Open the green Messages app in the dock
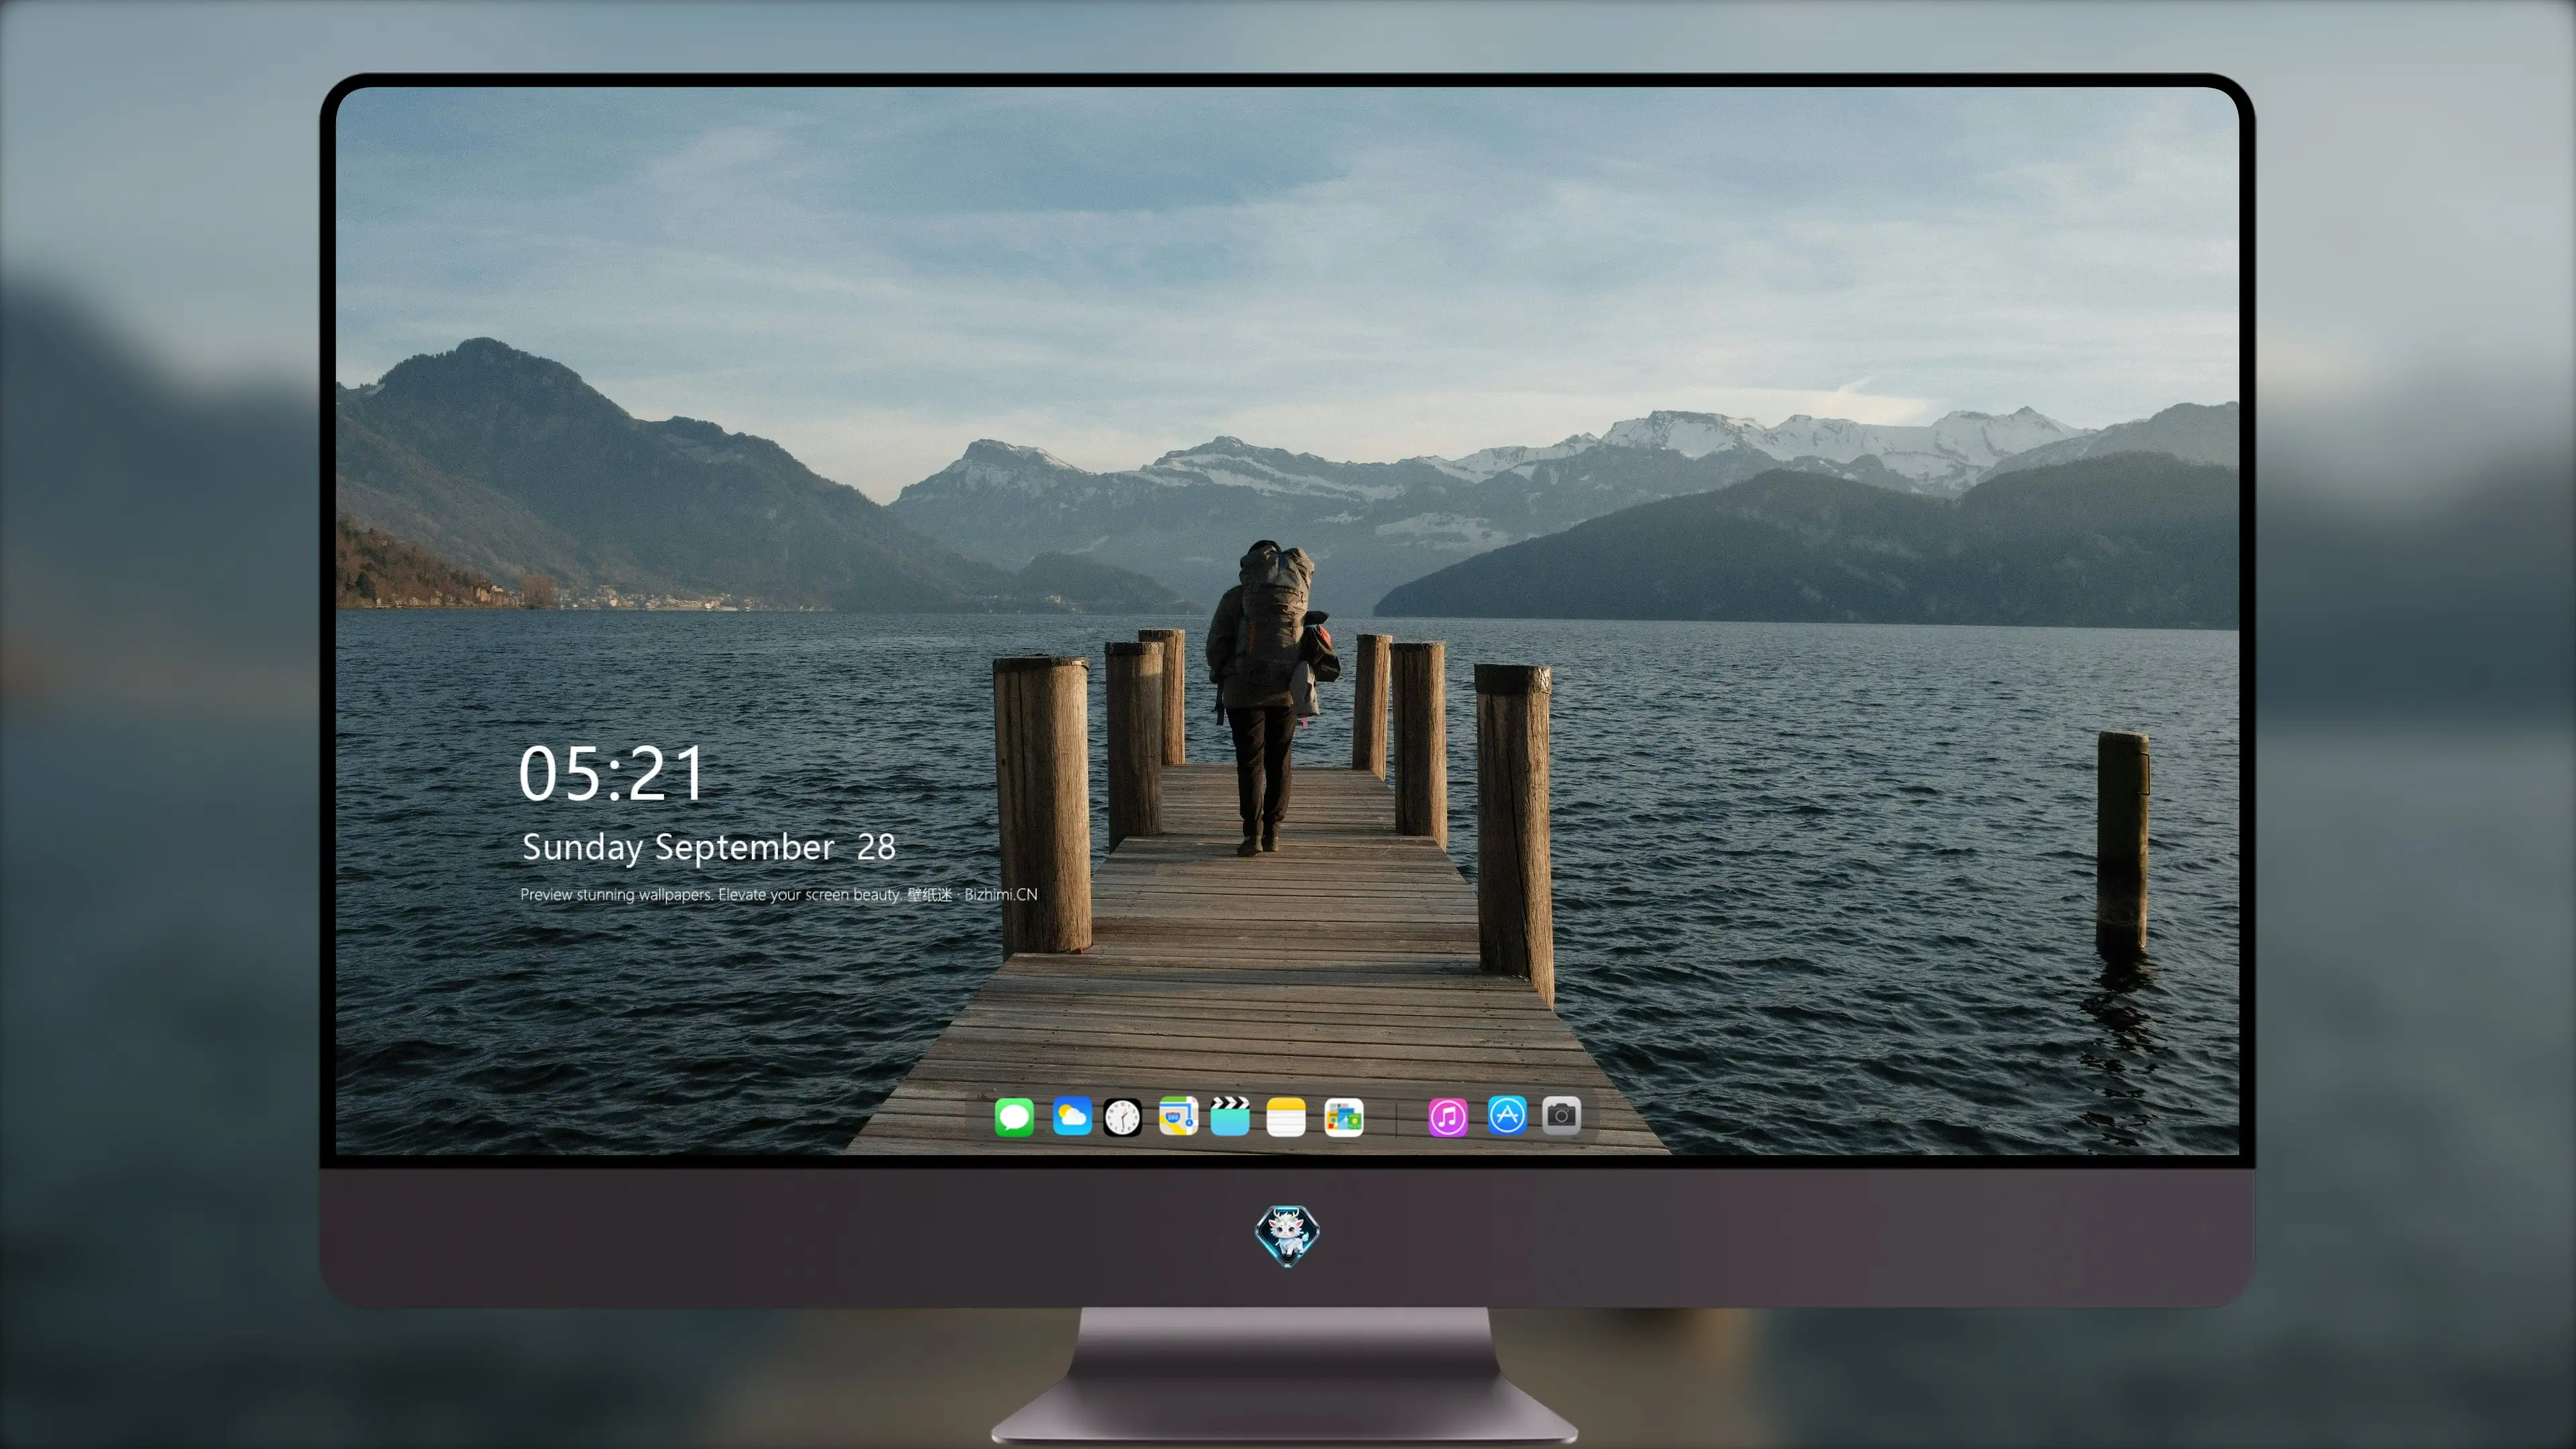The height and width of the screenshot is (1449, 2576). 1013,1117
